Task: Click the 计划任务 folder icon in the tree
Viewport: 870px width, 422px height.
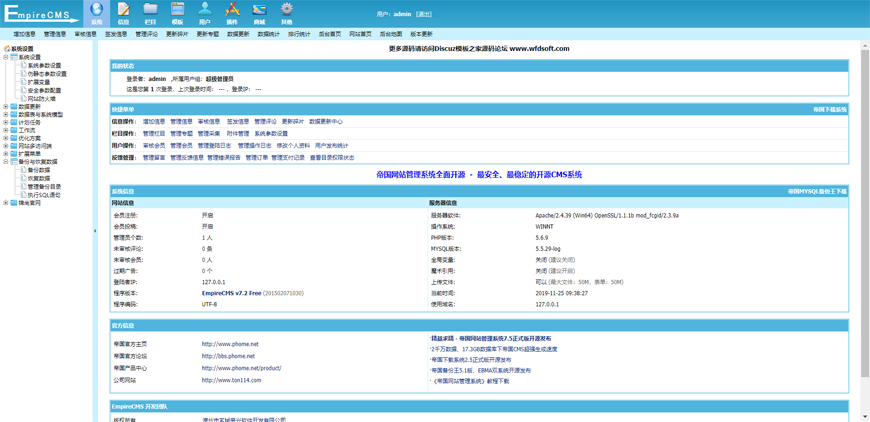Action: coord(13,123)
